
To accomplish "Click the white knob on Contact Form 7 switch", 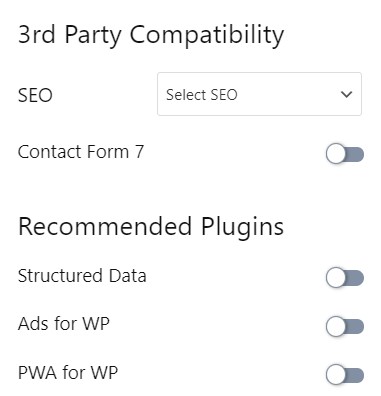I will click(x=336, y=154).
